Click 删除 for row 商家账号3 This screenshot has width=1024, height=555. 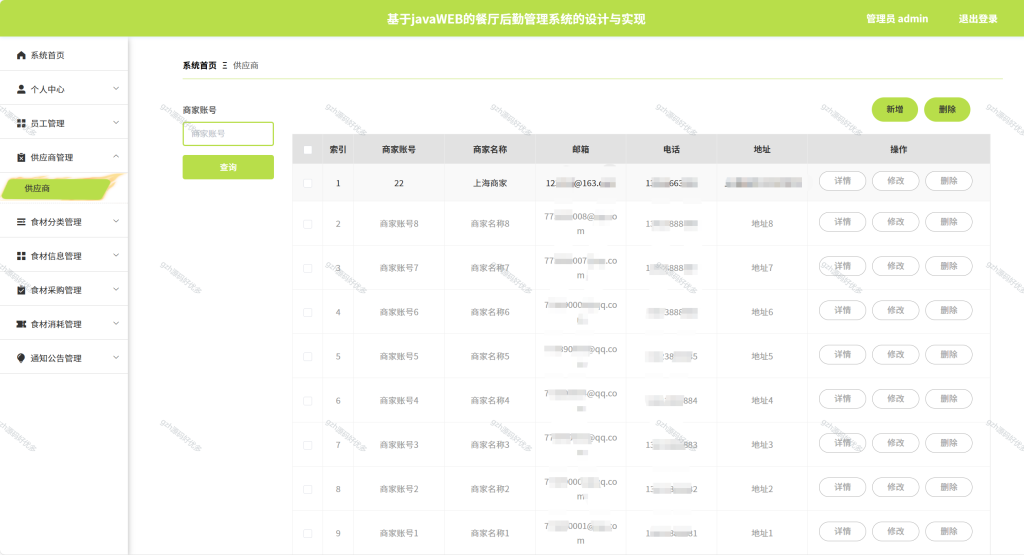[x=948, y=443]
